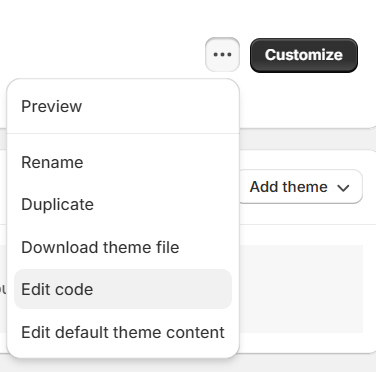376x372 pixels.
Task: Open default theme content editing entry
Action: (x=123, y=332)
